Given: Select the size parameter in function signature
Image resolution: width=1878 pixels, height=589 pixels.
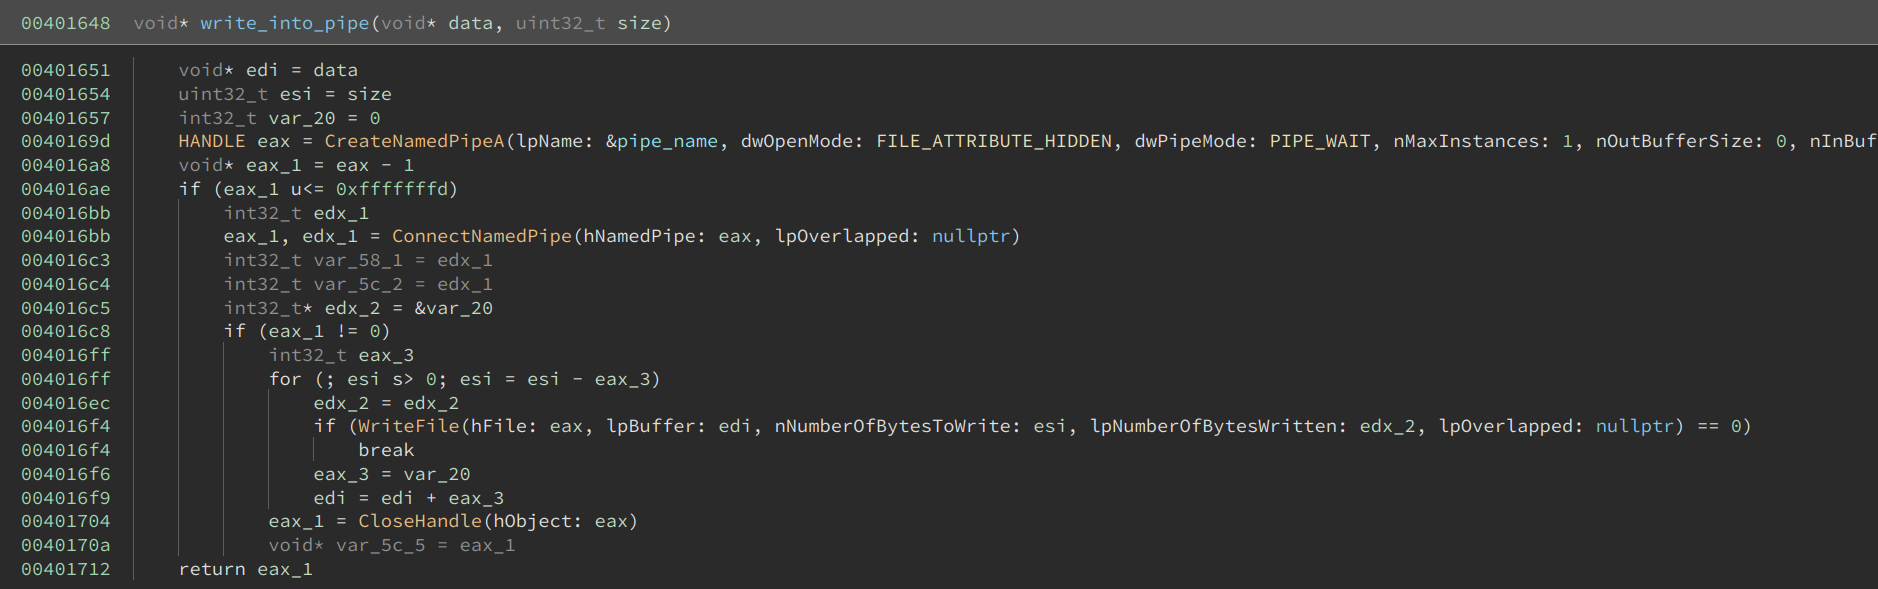Looking at the screenshot, I should coord(638,23).
